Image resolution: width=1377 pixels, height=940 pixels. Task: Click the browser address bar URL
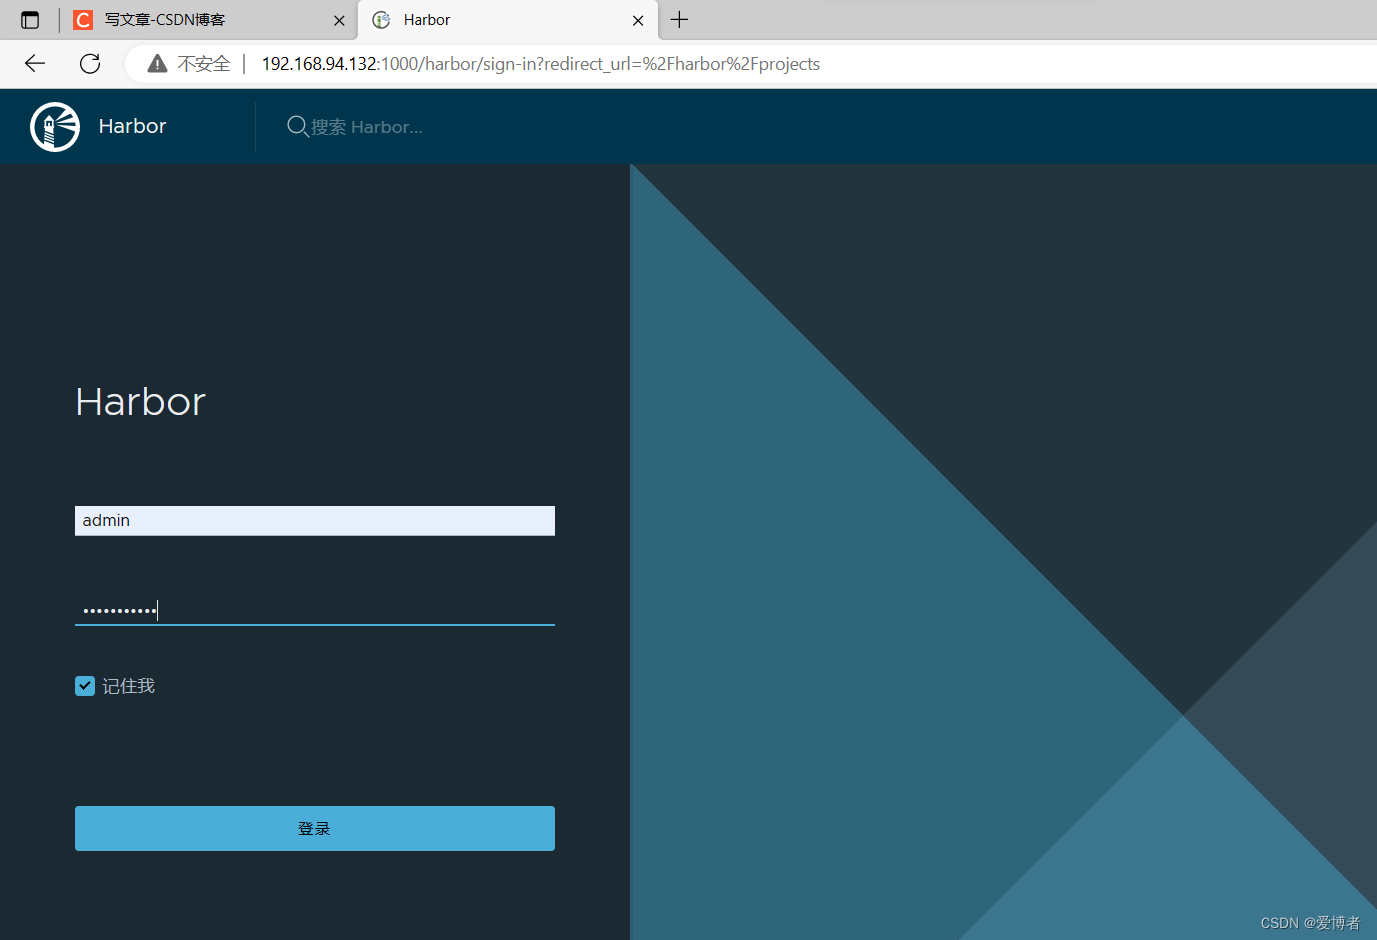(541, 64)
